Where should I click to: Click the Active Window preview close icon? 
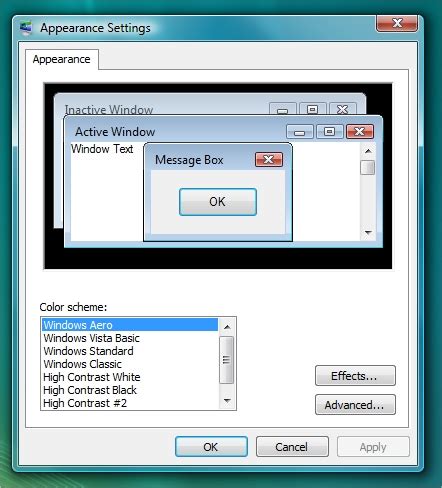(x=360, y=131)
